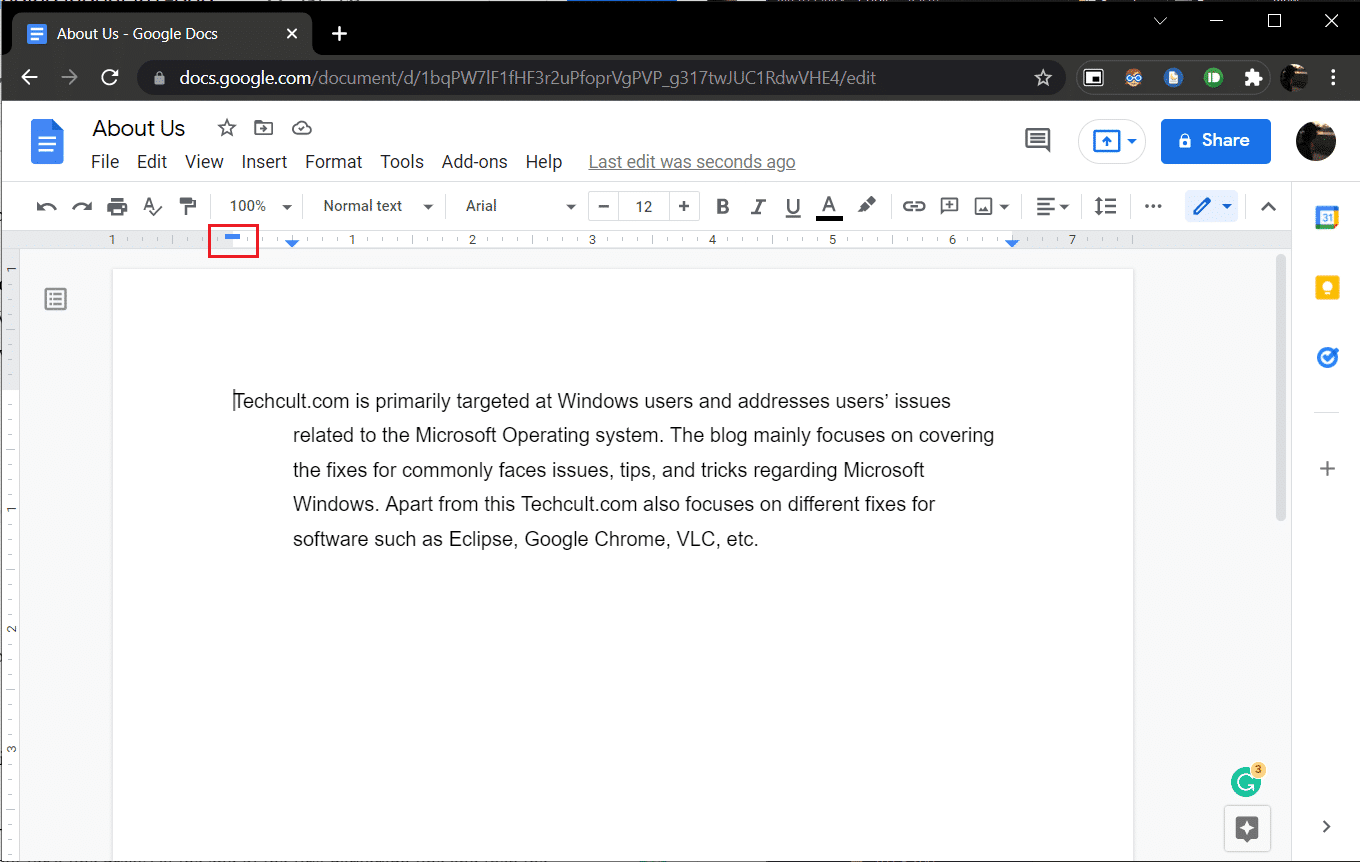Run spelling and grammar check icon
The width and height of the screenshot is (1360, 862).
(x=152, y=206)
